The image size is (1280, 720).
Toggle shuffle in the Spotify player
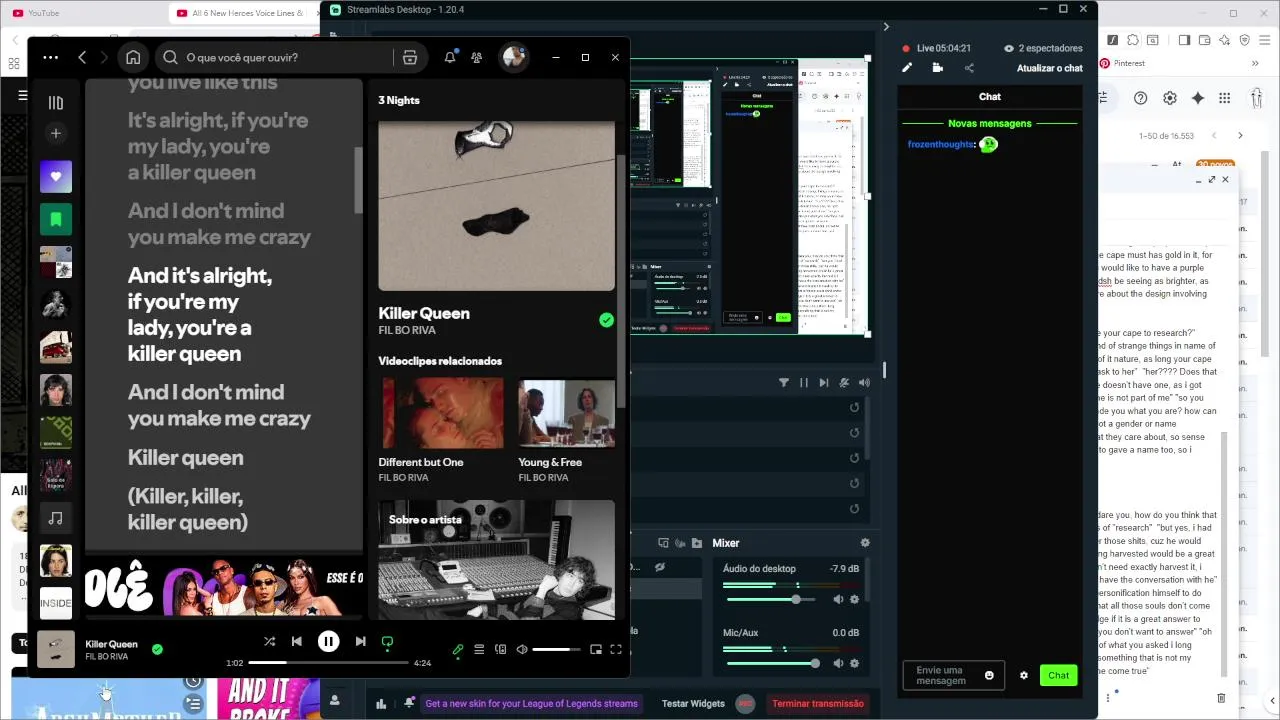[x=269, y=641]
